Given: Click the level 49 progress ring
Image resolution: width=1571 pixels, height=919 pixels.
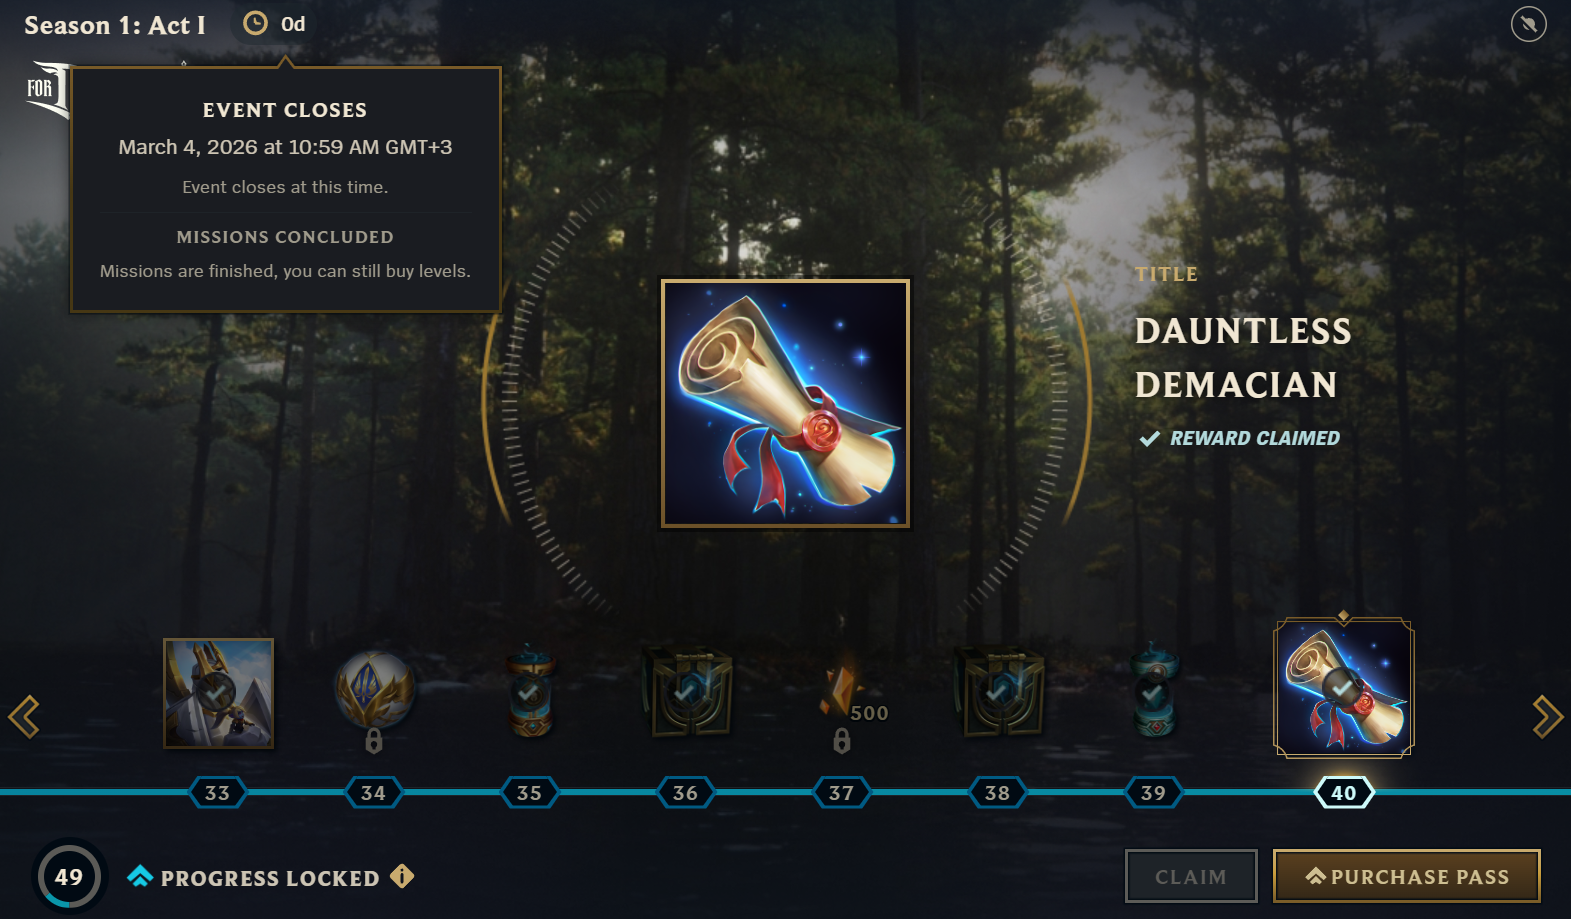Looking at the screenshot, I should (69, 877).
